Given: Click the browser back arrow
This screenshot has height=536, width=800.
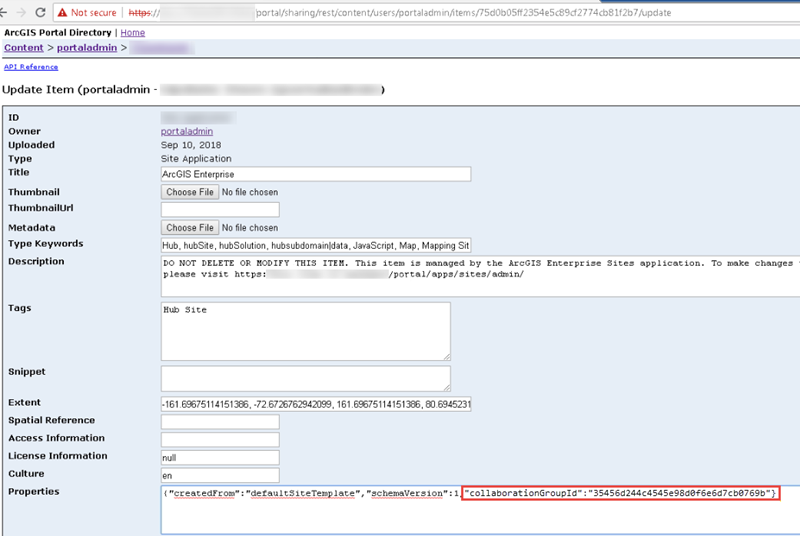Looking at the screenshot, I should [x=3, y=12].
